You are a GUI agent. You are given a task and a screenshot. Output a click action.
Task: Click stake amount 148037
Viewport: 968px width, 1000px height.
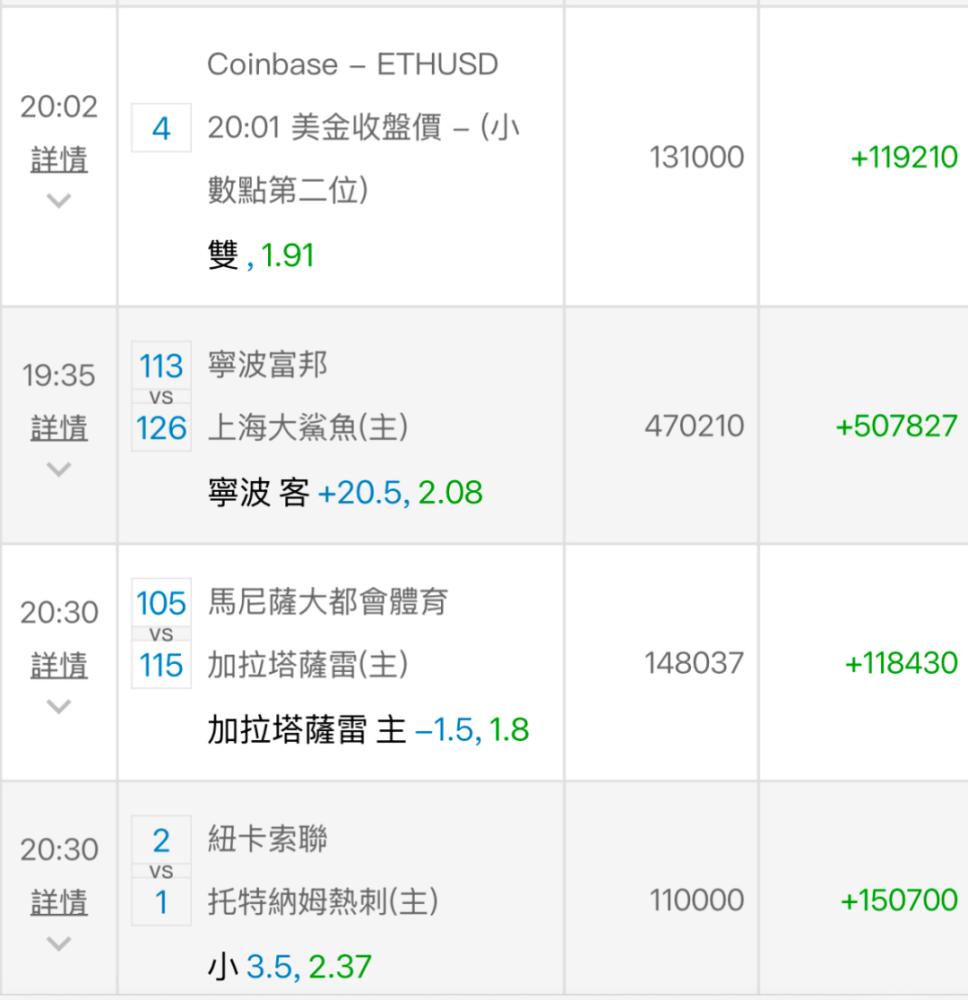(696, 663)
